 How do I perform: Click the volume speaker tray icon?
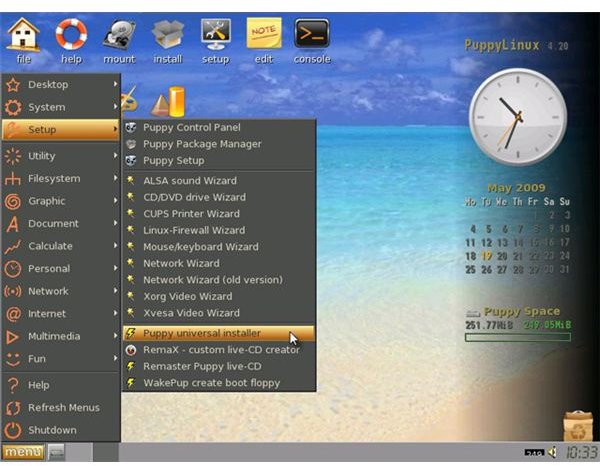click(552, 452)
